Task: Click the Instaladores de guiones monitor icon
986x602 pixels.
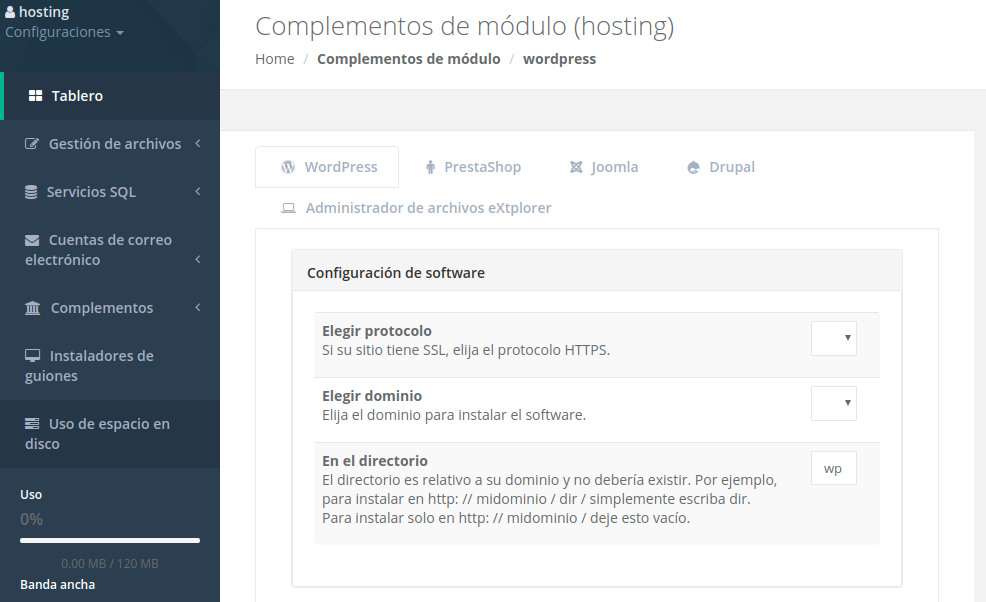Action: 32,356
